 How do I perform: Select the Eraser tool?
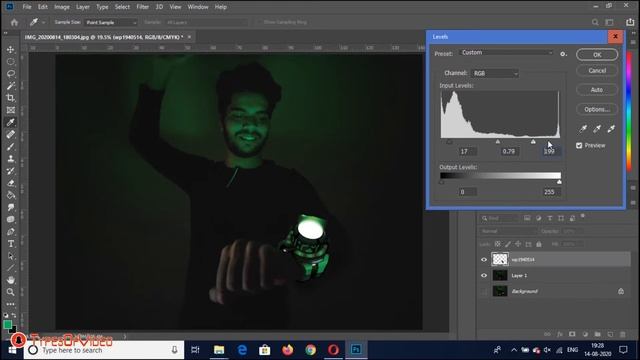tap(11, 183)
